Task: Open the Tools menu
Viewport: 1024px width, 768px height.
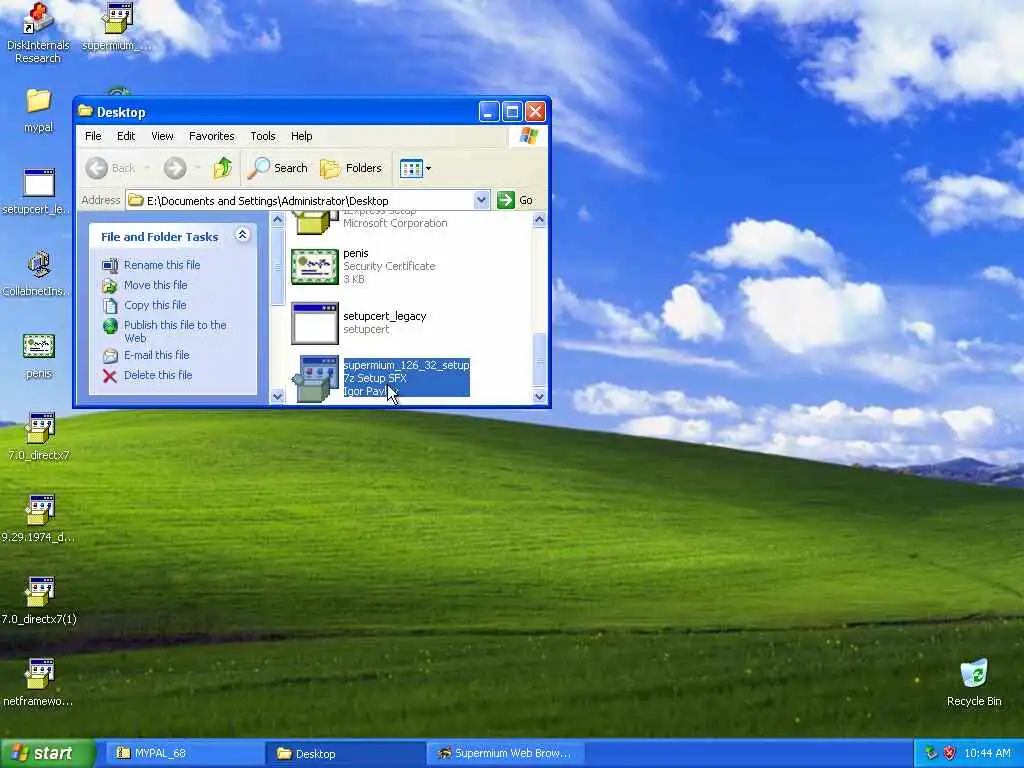Action: coord(263,136)
